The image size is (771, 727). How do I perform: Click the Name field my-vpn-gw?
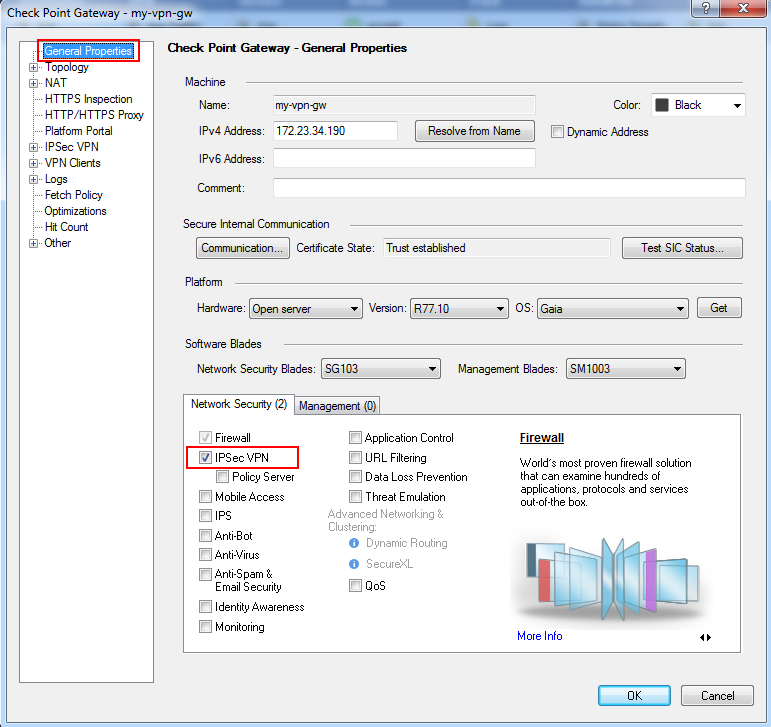tap(404, 105)
